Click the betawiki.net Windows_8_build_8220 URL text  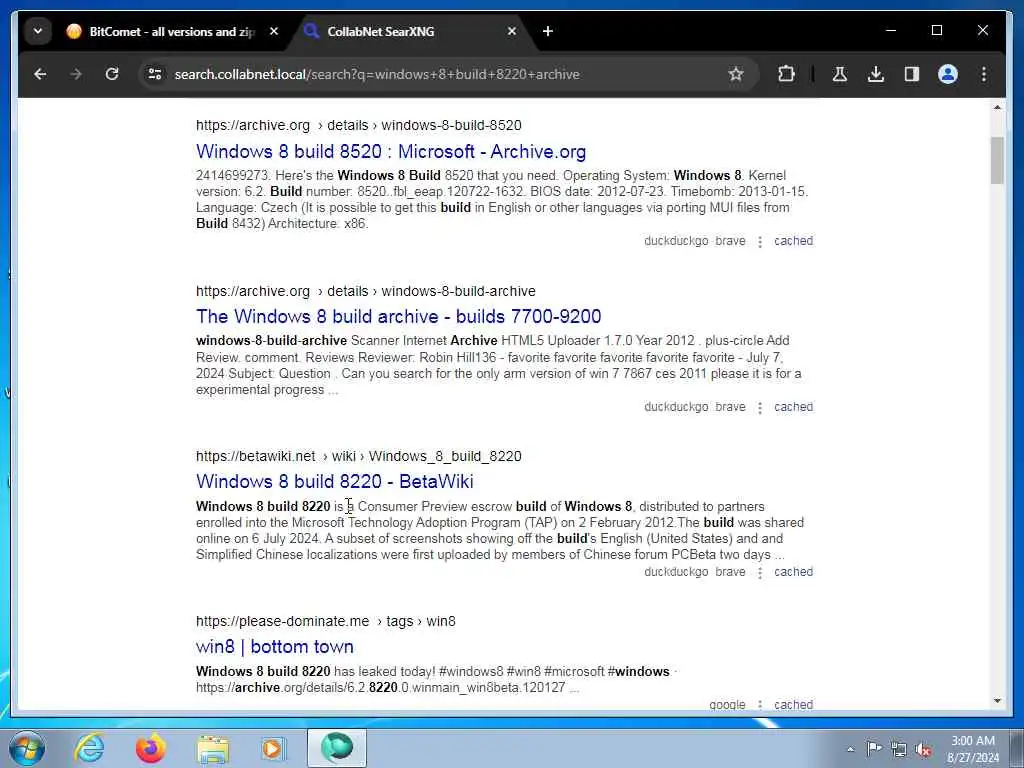pos(359,456)
